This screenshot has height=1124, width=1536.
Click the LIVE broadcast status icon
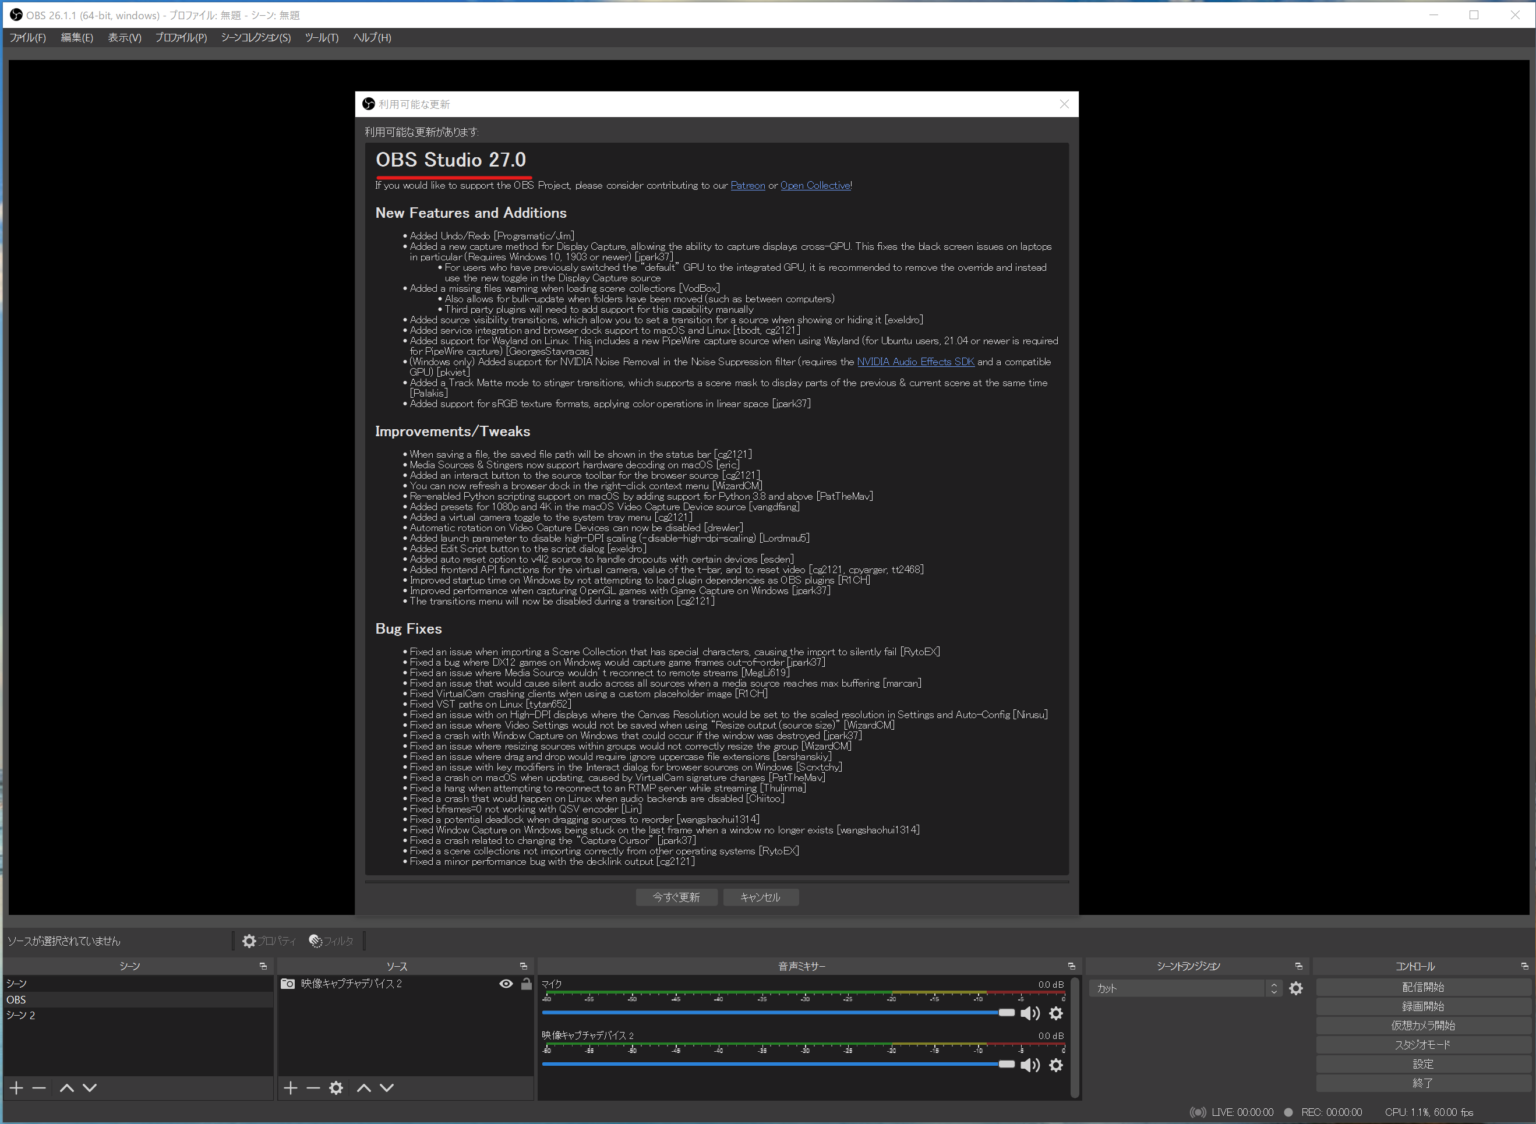1197,1112
